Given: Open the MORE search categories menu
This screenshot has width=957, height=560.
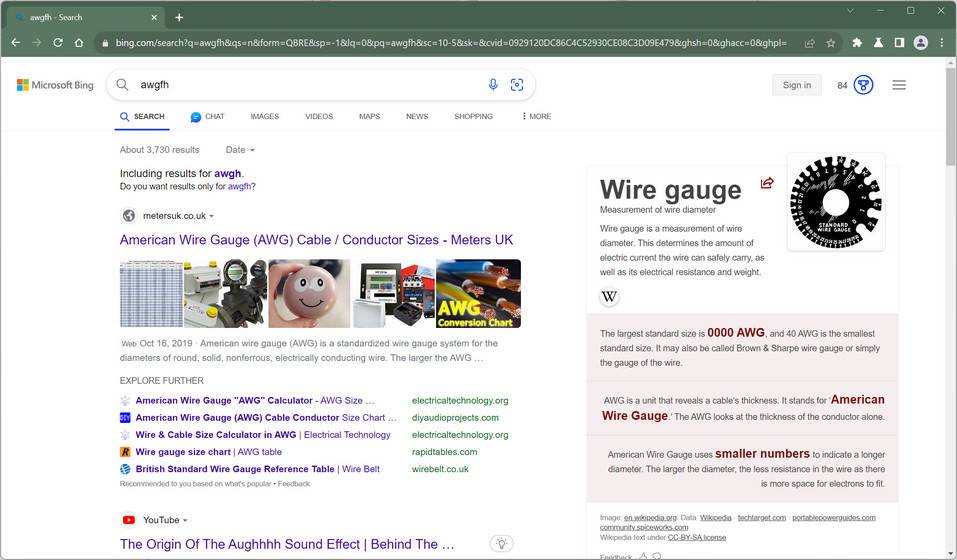Looking at the screenshot, I should tap(536, 116).
